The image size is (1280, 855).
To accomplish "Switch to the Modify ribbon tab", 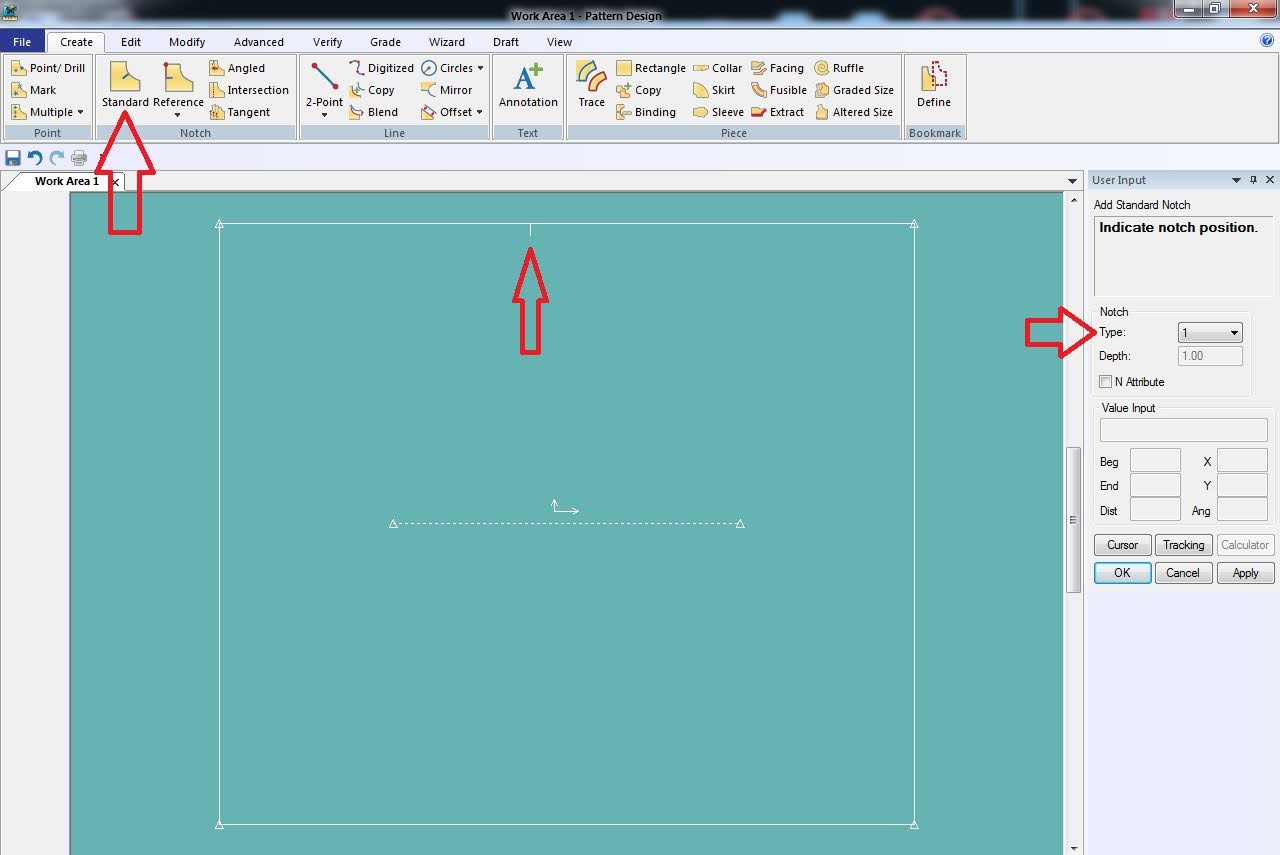I will coord(187,42).
